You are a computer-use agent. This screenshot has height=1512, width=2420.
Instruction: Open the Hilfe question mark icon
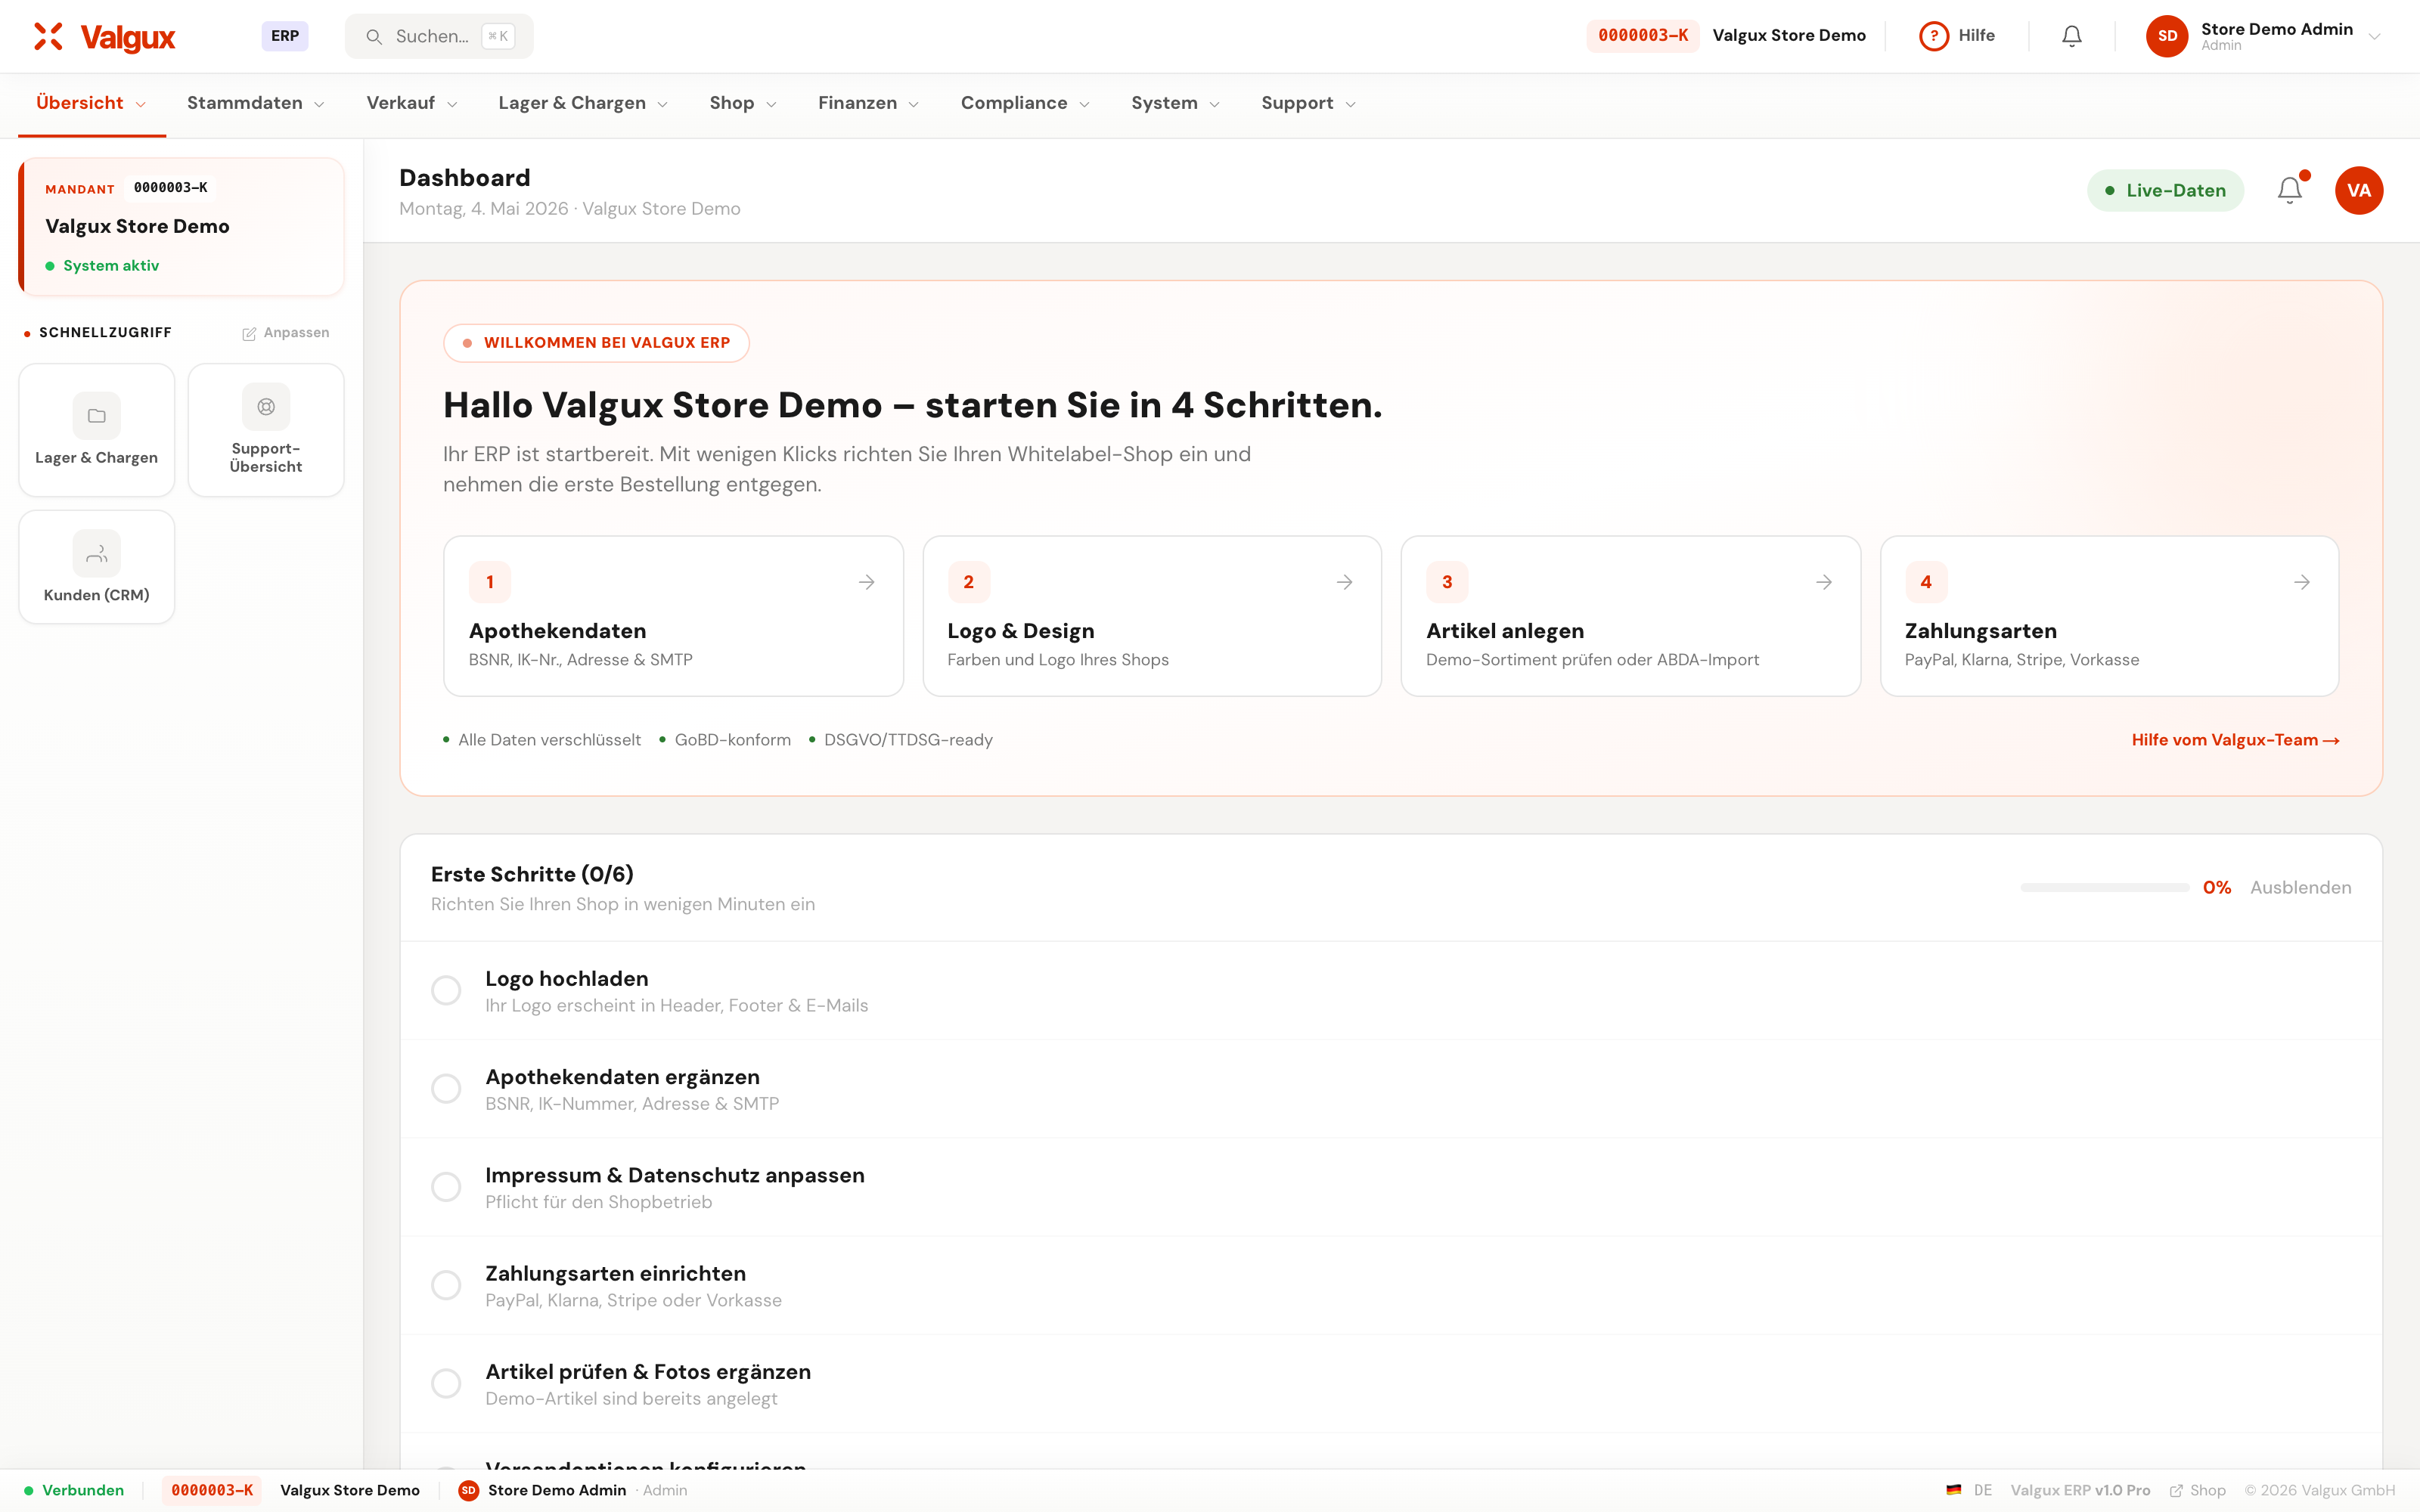click(x=1934, y=36)
